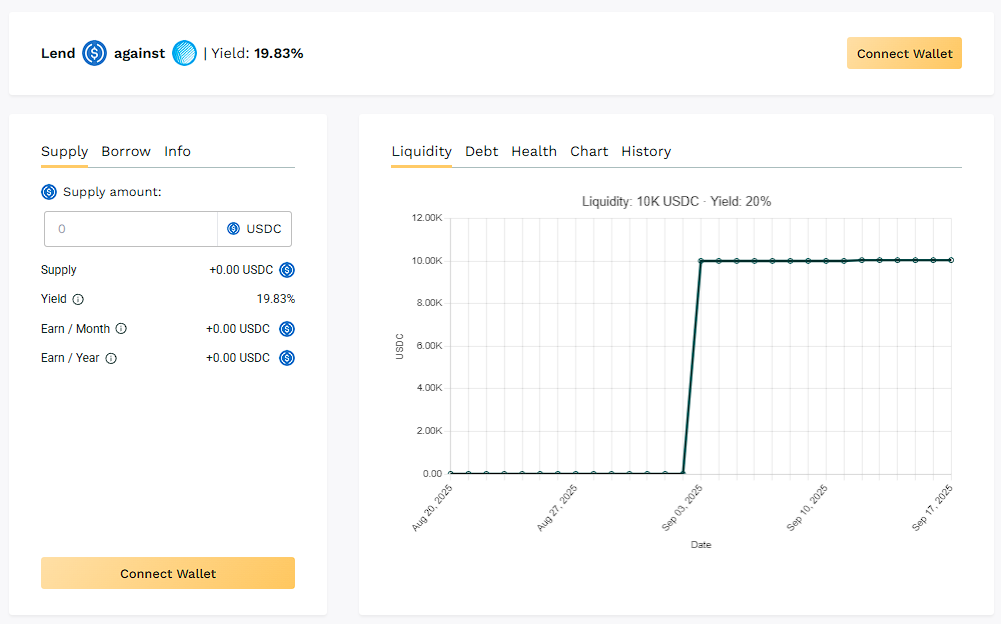Open the Info tab
This screenshot has width=1001, height=624.
177,152
